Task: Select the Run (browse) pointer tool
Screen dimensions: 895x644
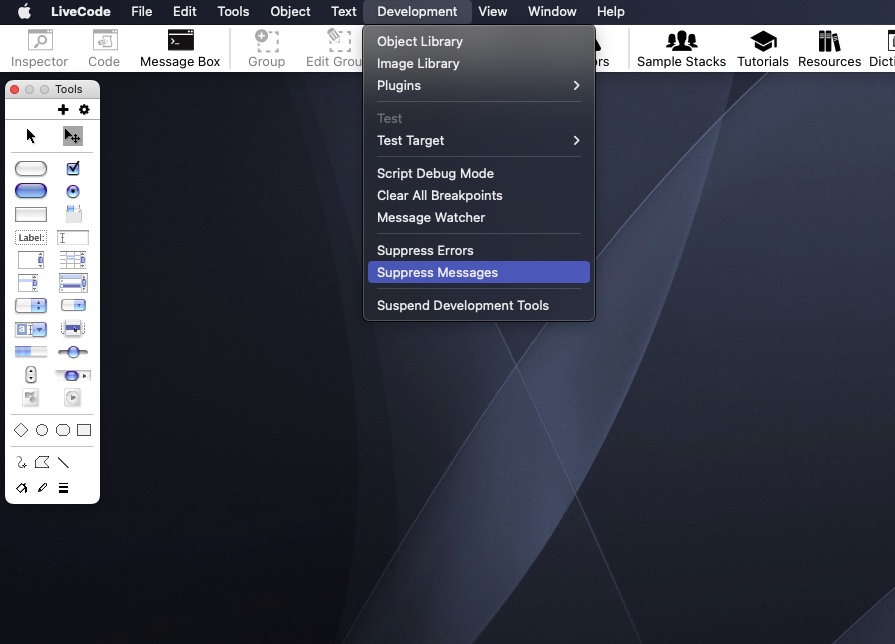Action: point(31,136)
